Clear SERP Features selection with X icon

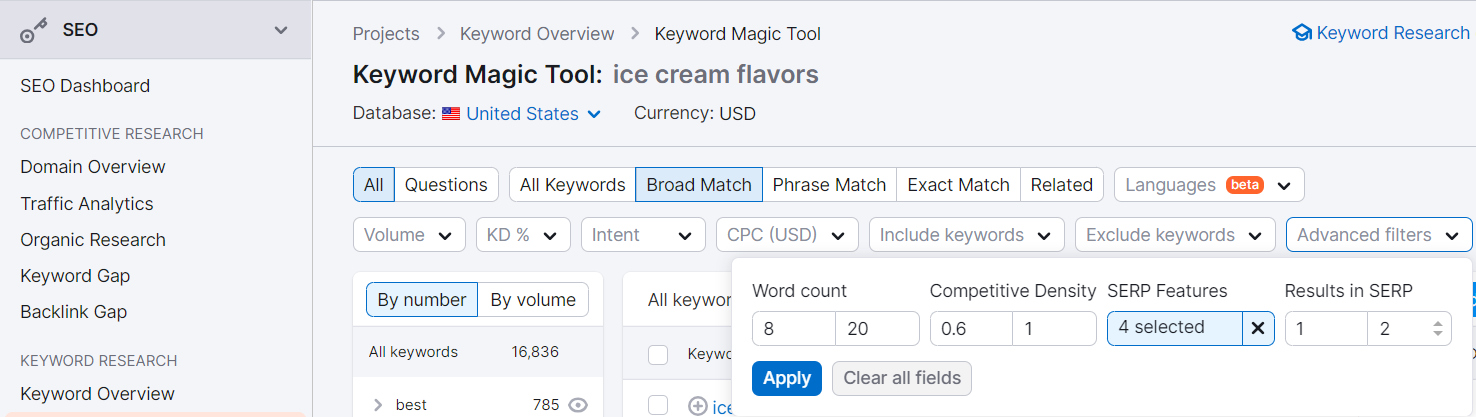point(1258,328)
